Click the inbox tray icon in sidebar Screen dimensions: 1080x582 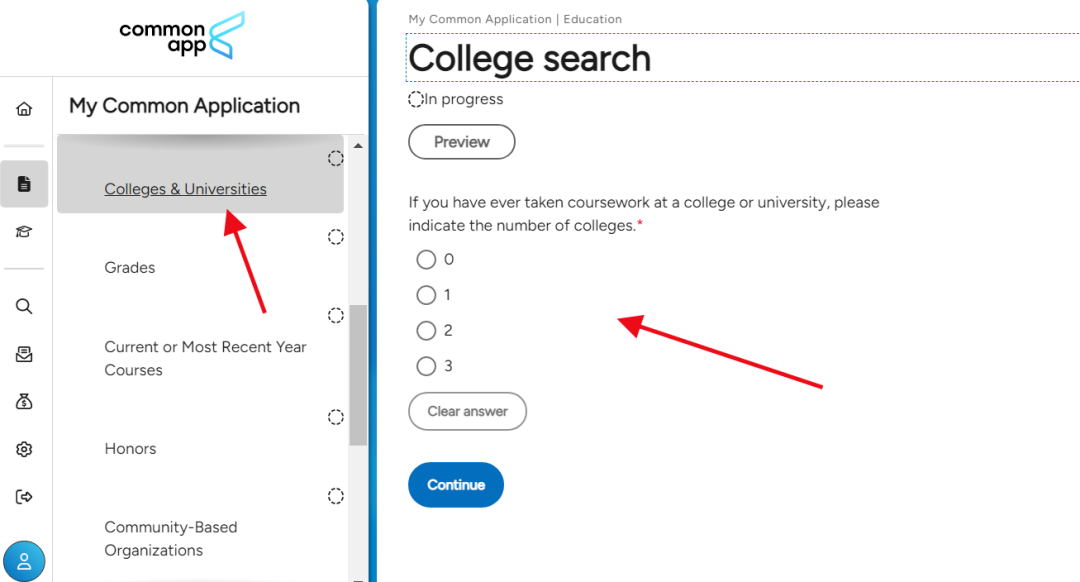point(24,354)
